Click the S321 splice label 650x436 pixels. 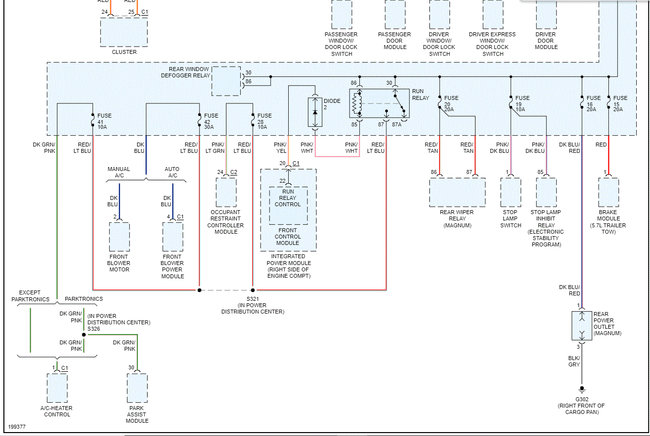pyautogui.click(x=252, y=305)
